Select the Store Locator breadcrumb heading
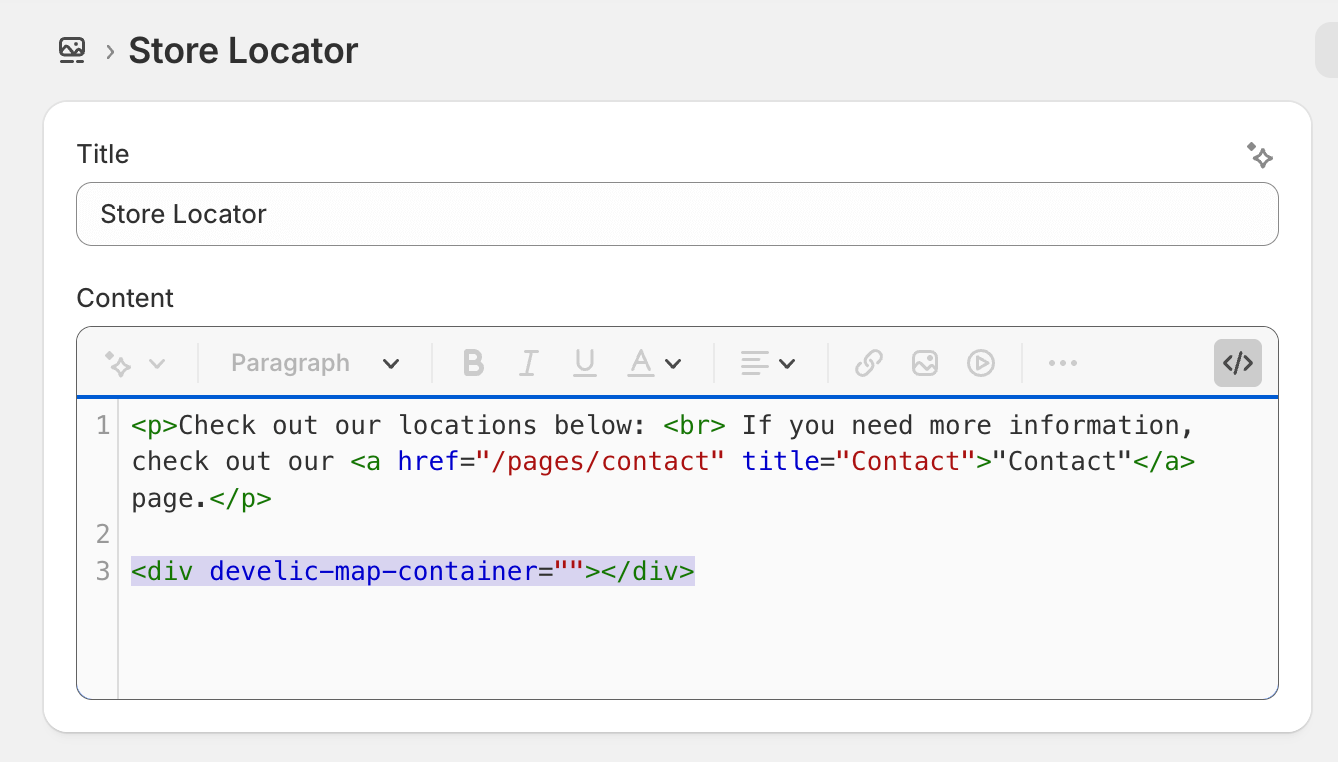 (x=242, y=50)
